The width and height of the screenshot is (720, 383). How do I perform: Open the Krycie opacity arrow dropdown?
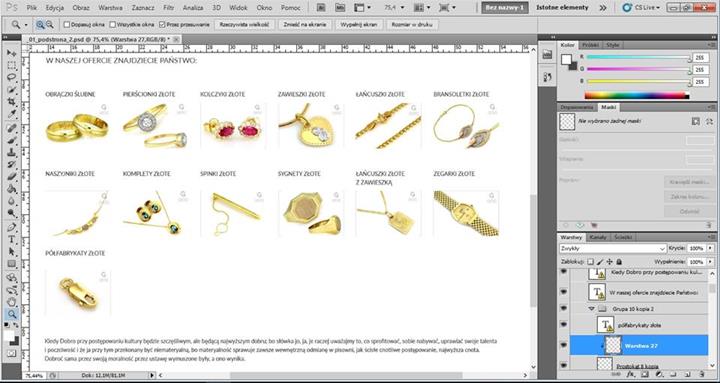(x=710, y=248)
